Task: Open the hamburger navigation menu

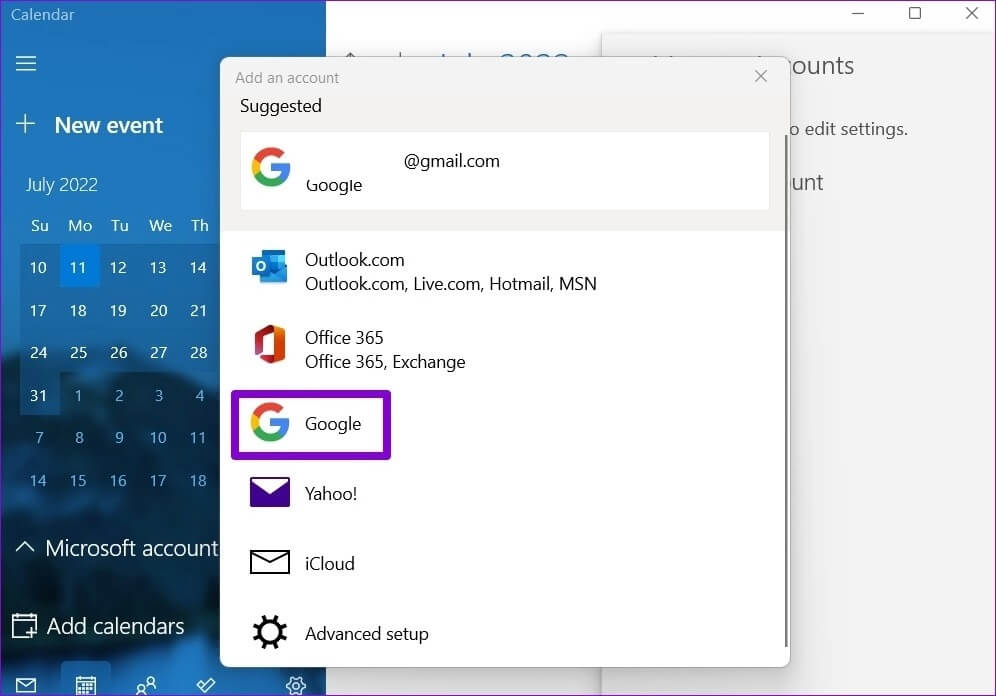Action: [x=26, y=63]
